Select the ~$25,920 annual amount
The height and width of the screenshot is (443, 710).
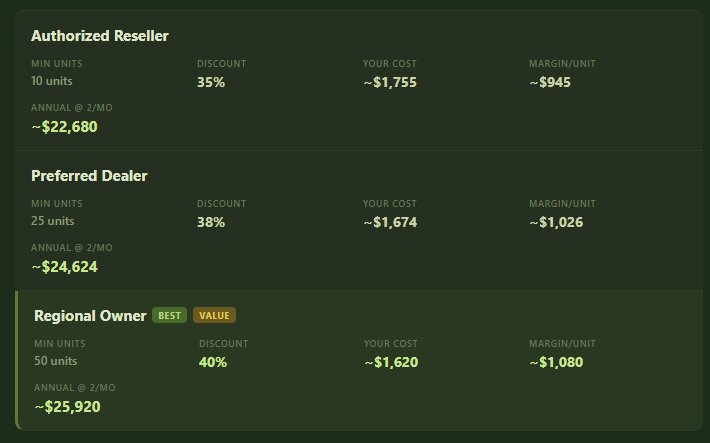pos(67,406)
